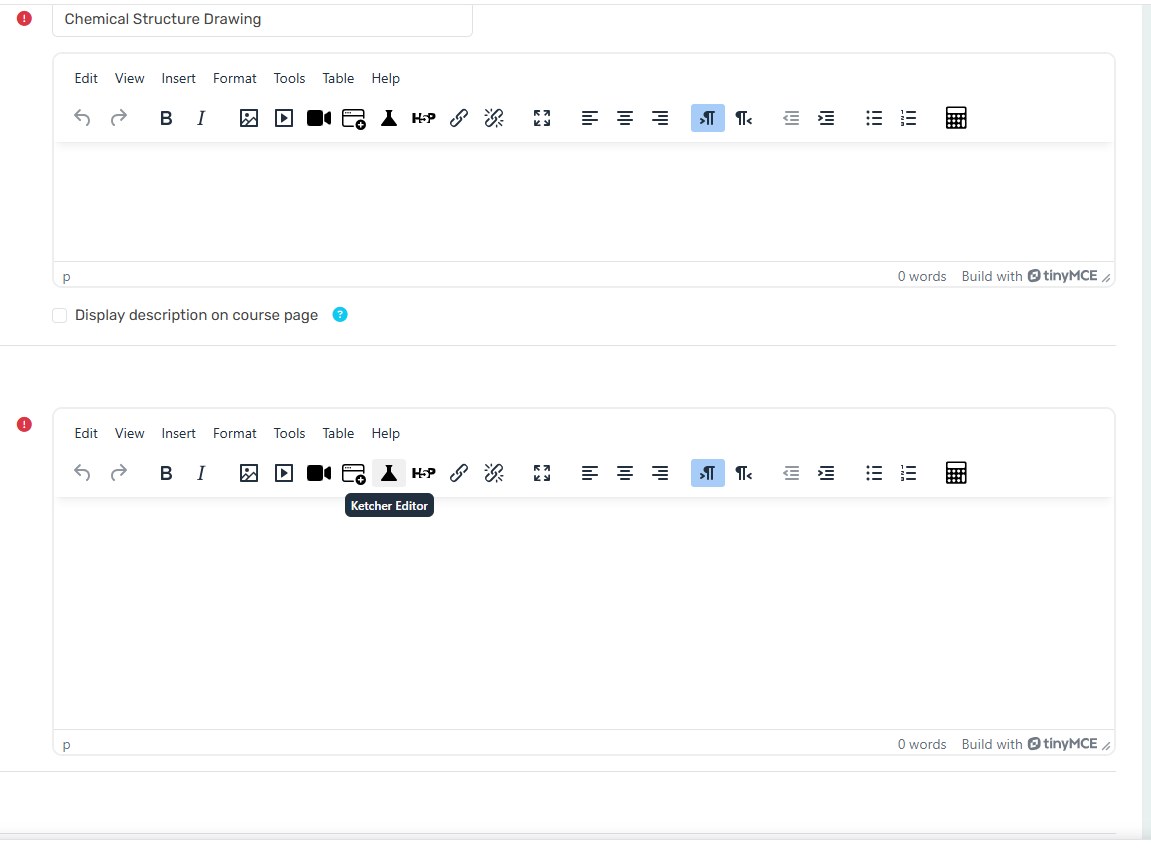
Task: Toggle left-to-right direction in upper editor
Action: [708, 118]
